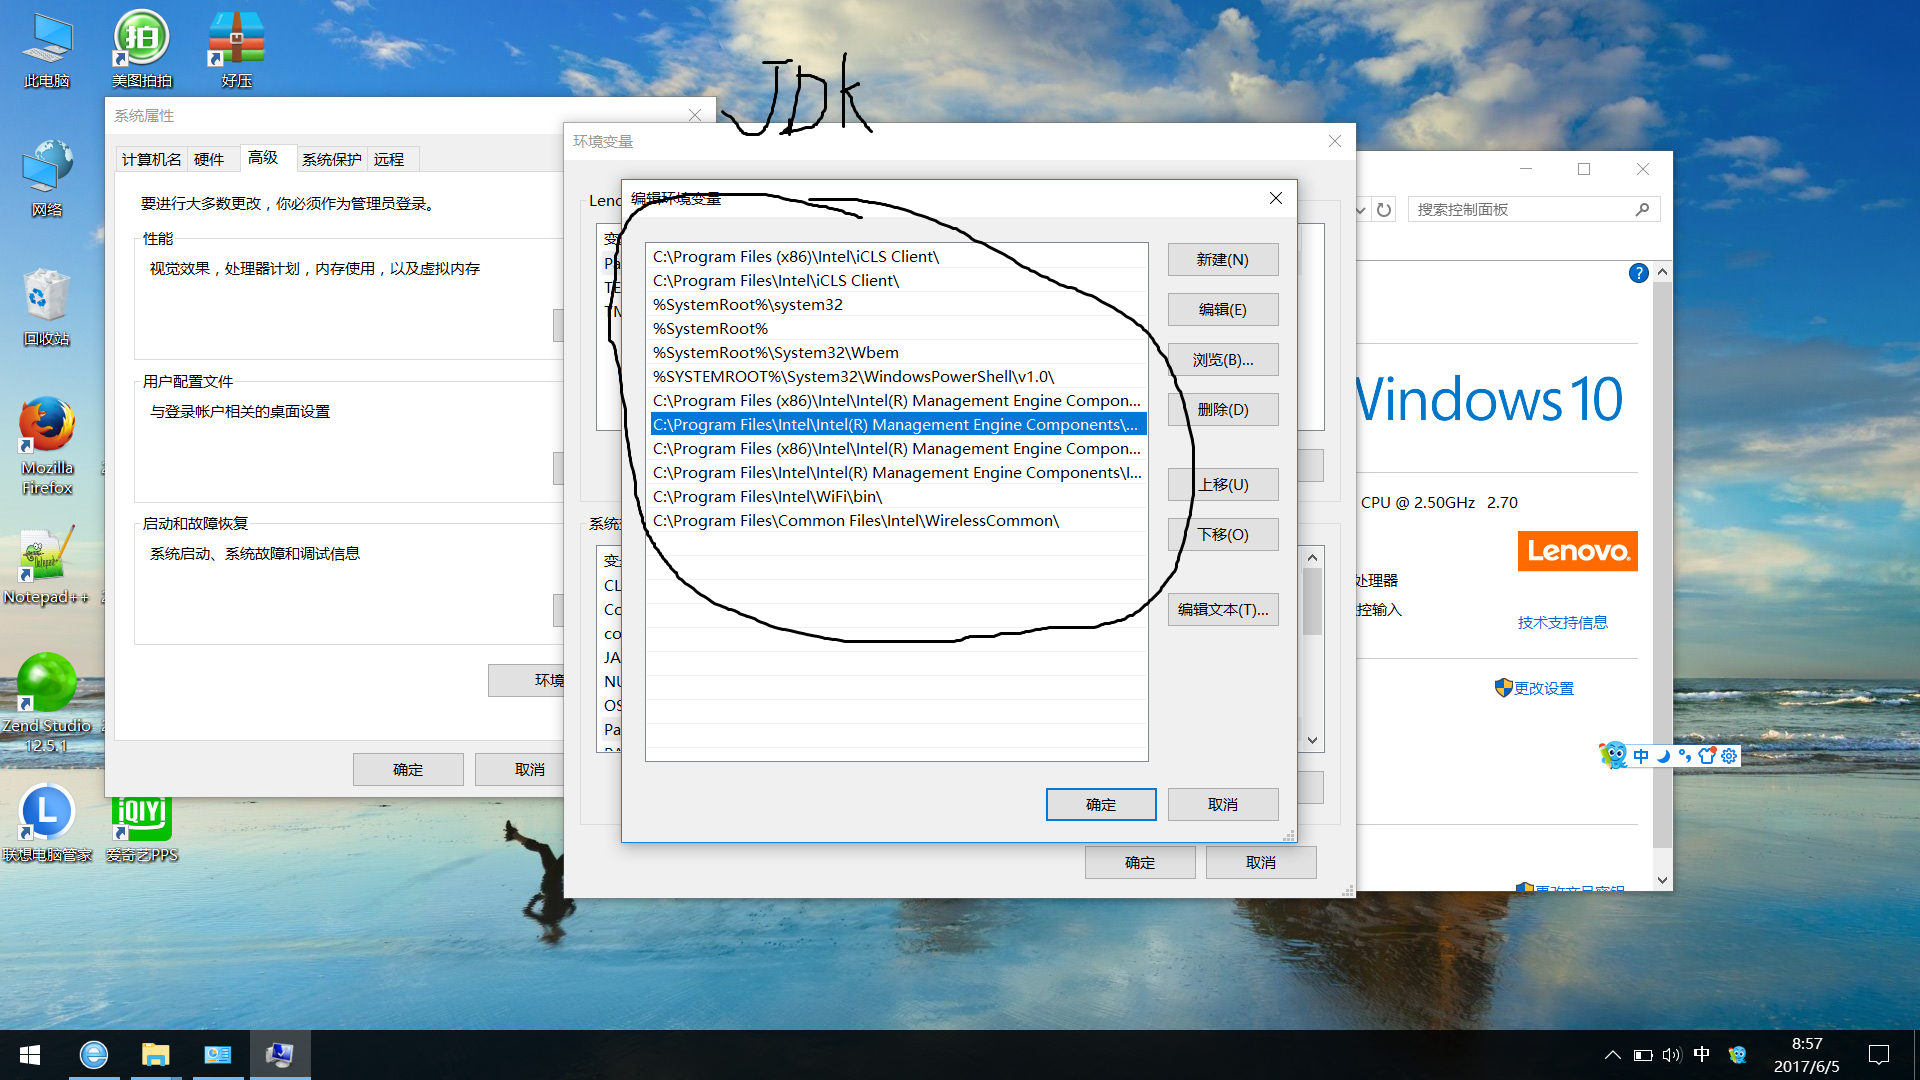Launch Notepad++ from the desktop
Screen dimensions: 1920x1080
point(46,565)
